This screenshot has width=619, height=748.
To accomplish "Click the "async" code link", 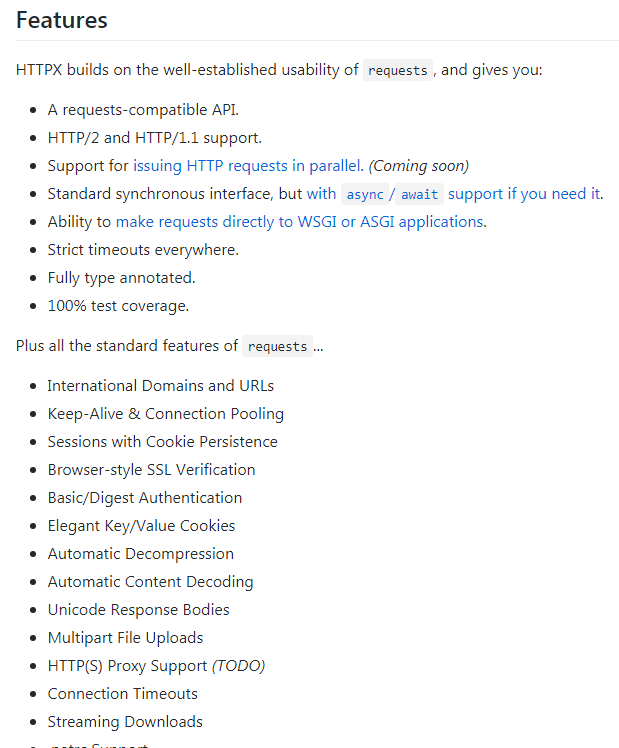I will click(x=365, y=194).
